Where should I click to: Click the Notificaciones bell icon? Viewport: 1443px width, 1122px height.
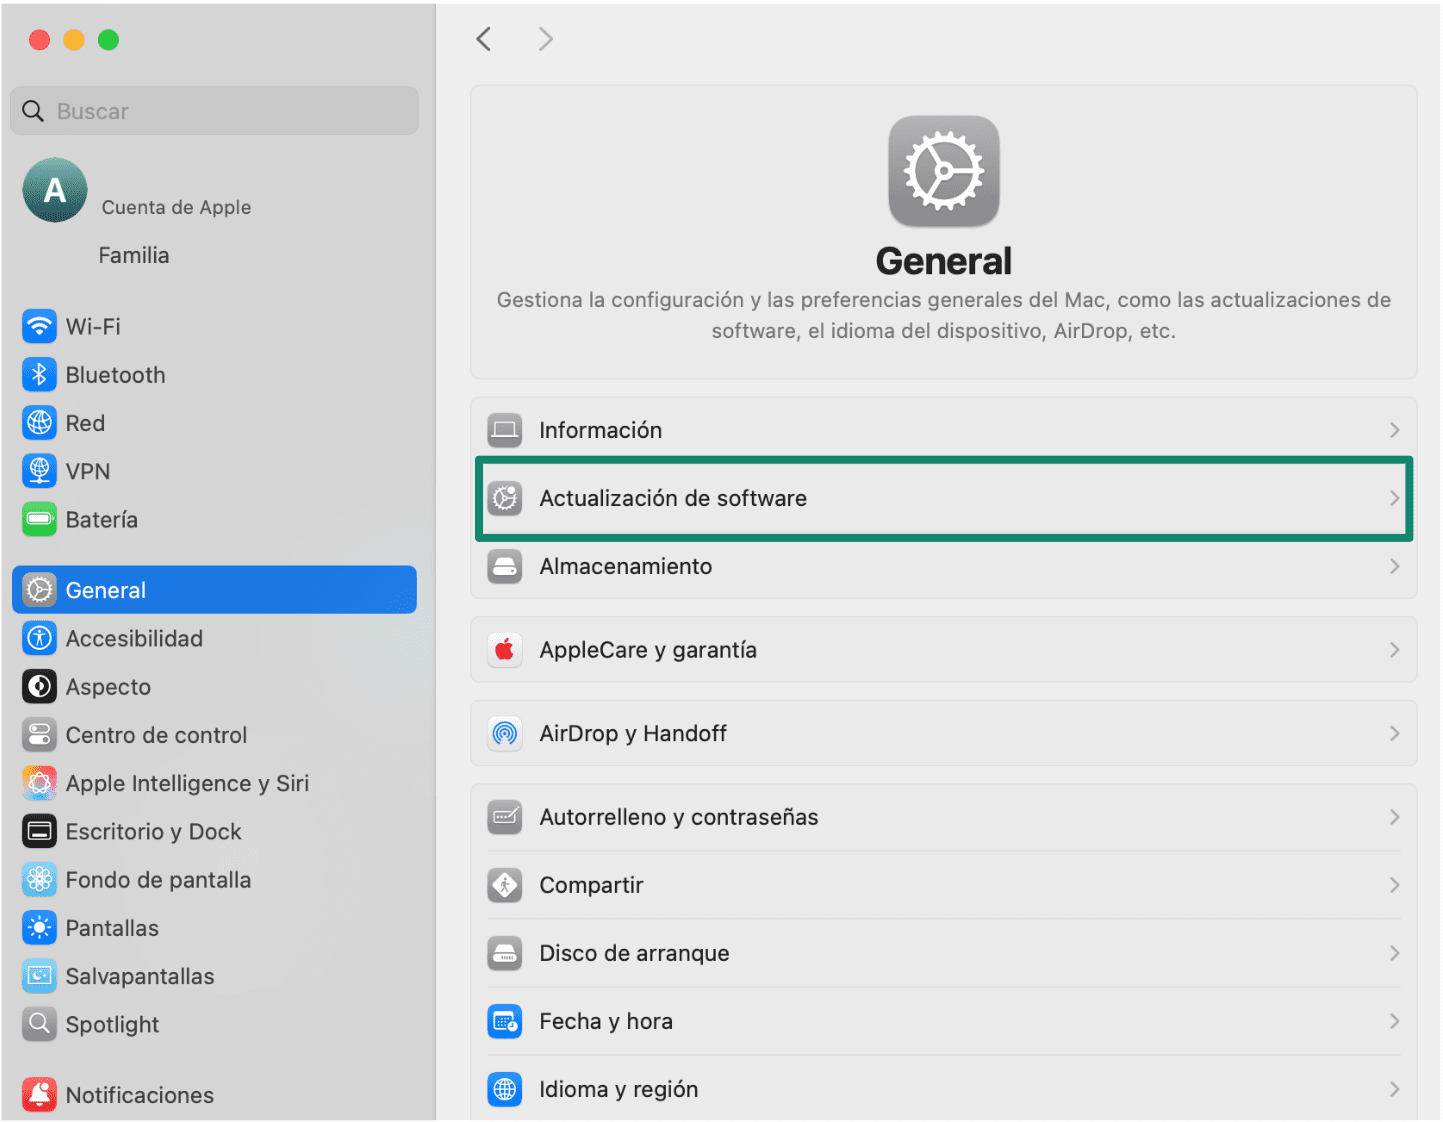39,1094
